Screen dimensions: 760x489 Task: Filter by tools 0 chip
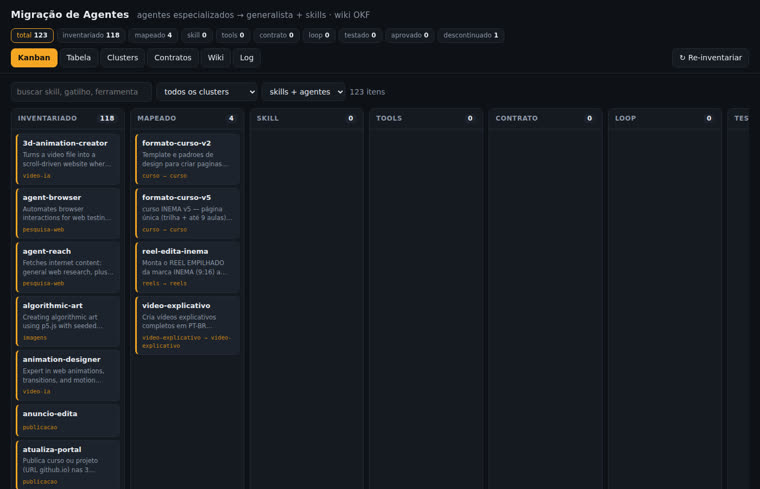[233, 35]
